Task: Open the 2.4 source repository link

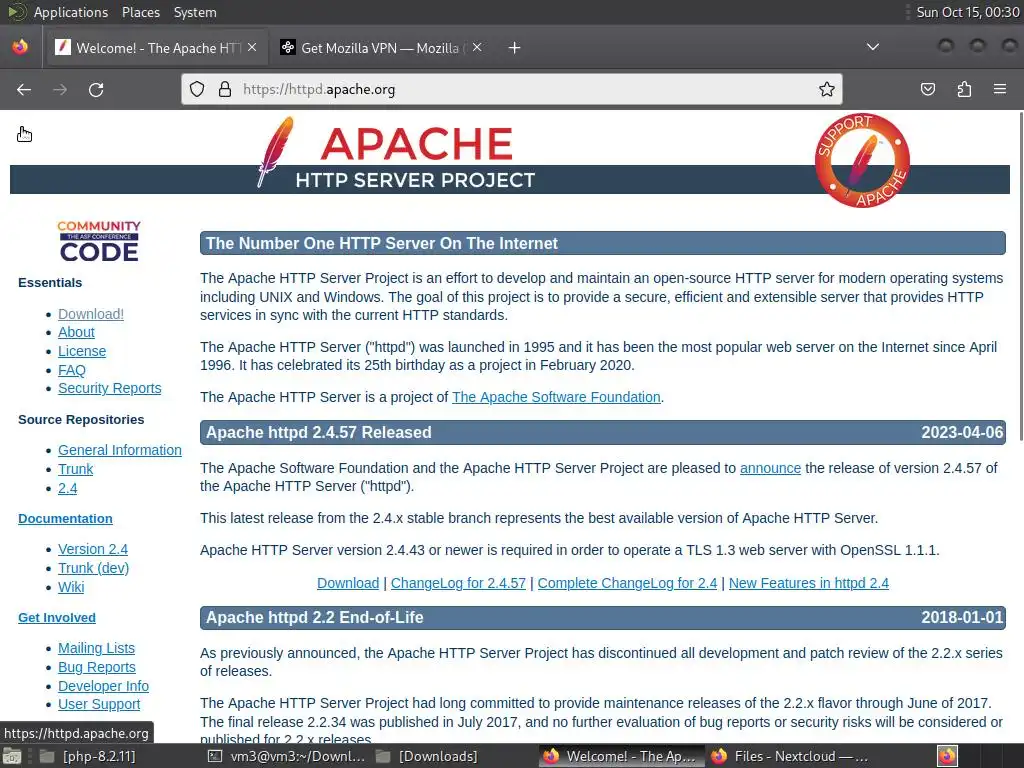Action: pyautogui.click(x=67, y=488)
